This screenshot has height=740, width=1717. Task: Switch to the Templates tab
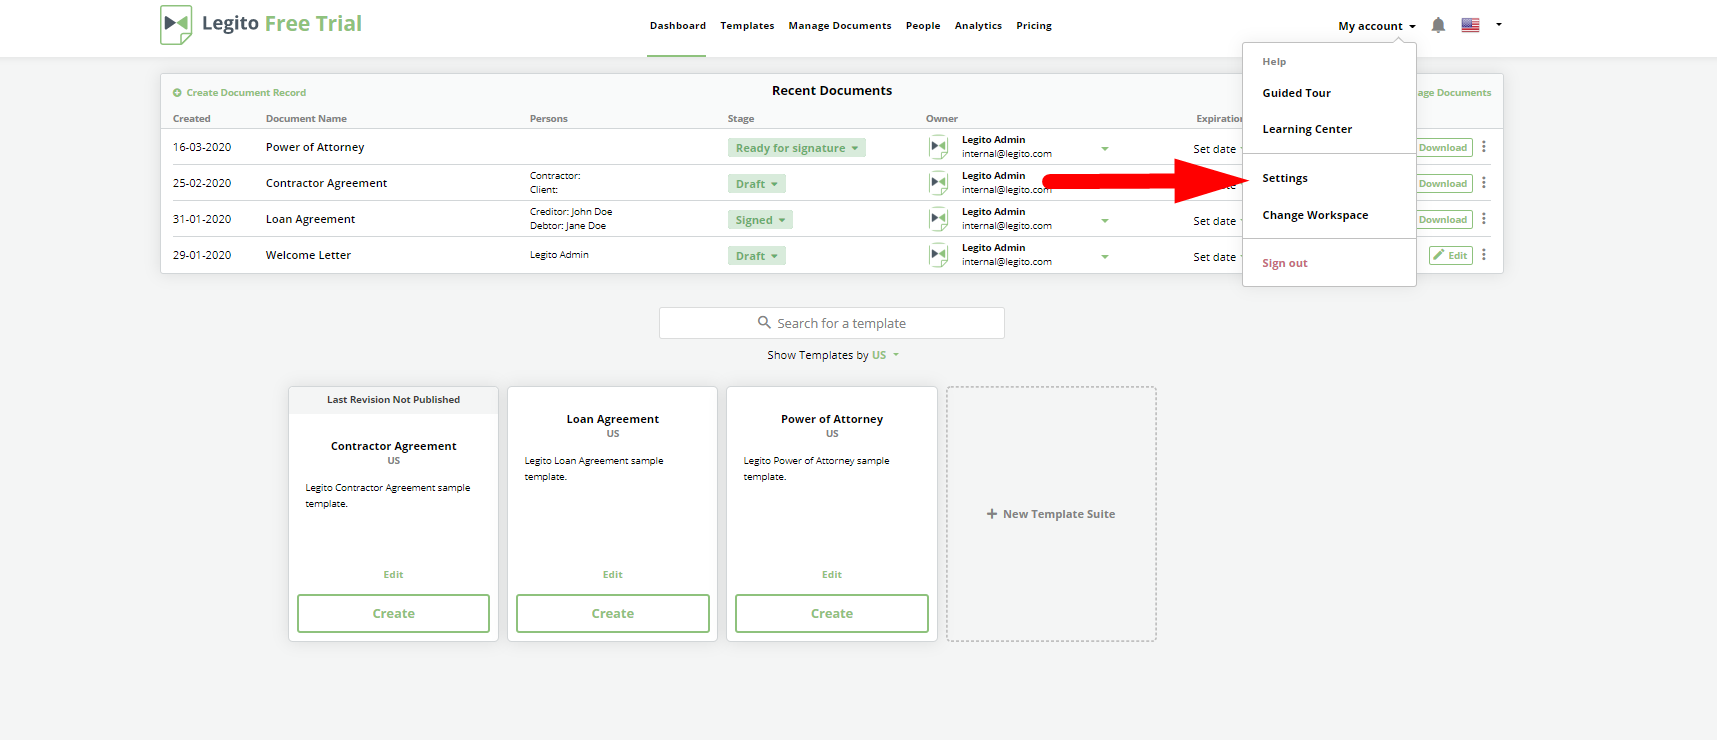(747, 26)
